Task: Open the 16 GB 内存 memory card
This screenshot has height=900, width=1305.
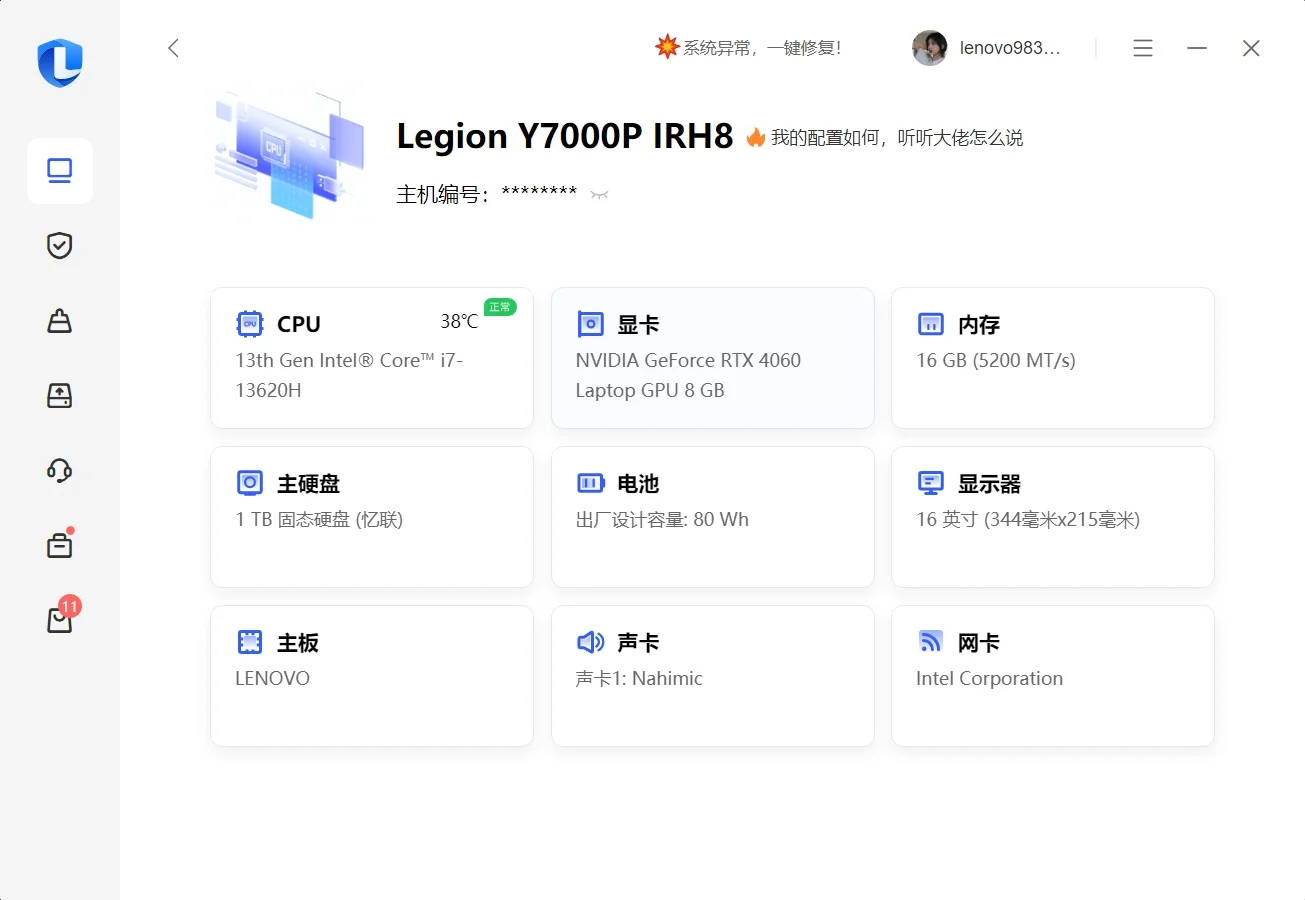Action: tap(1052, 358)
